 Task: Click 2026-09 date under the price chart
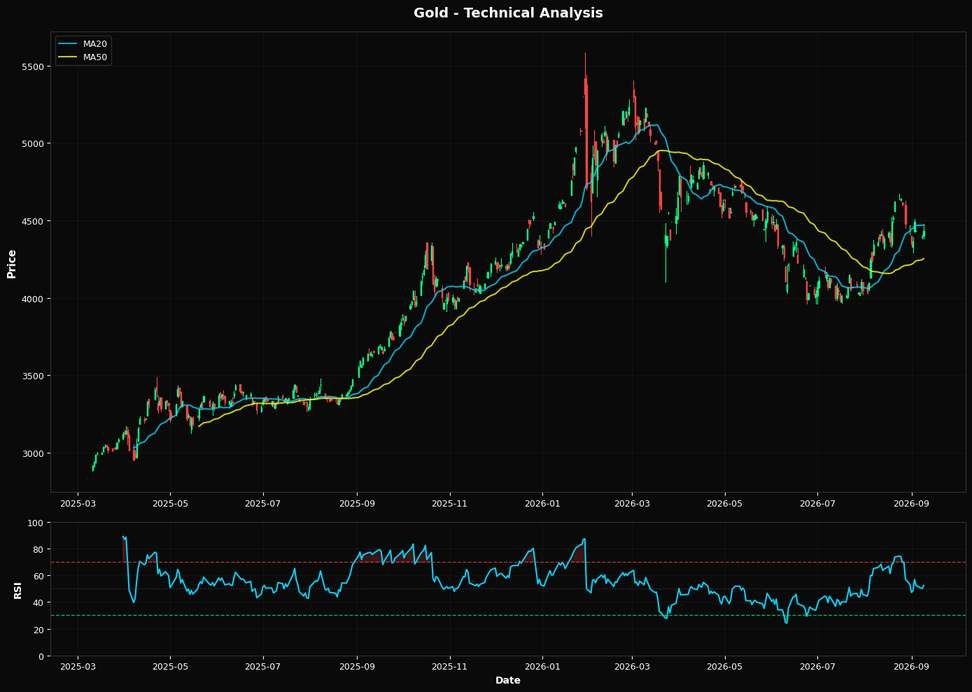(912, 505)
